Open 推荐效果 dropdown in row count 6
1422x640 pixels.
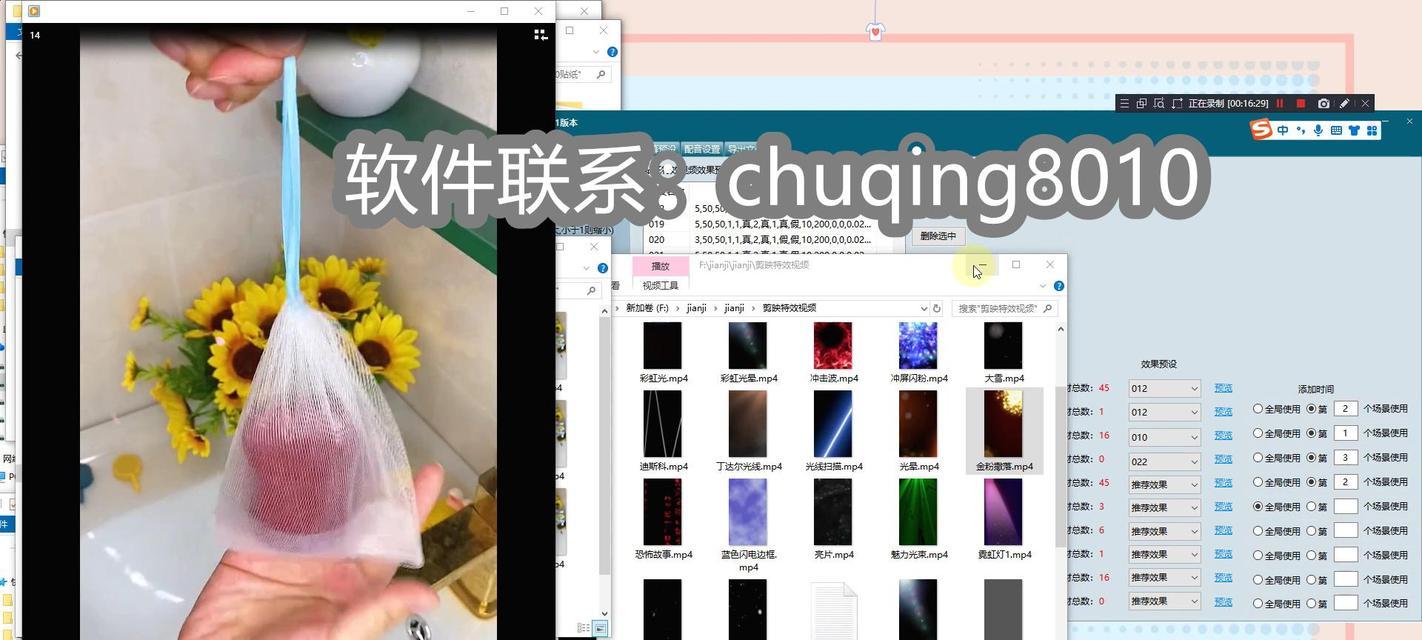point(1164,531)
